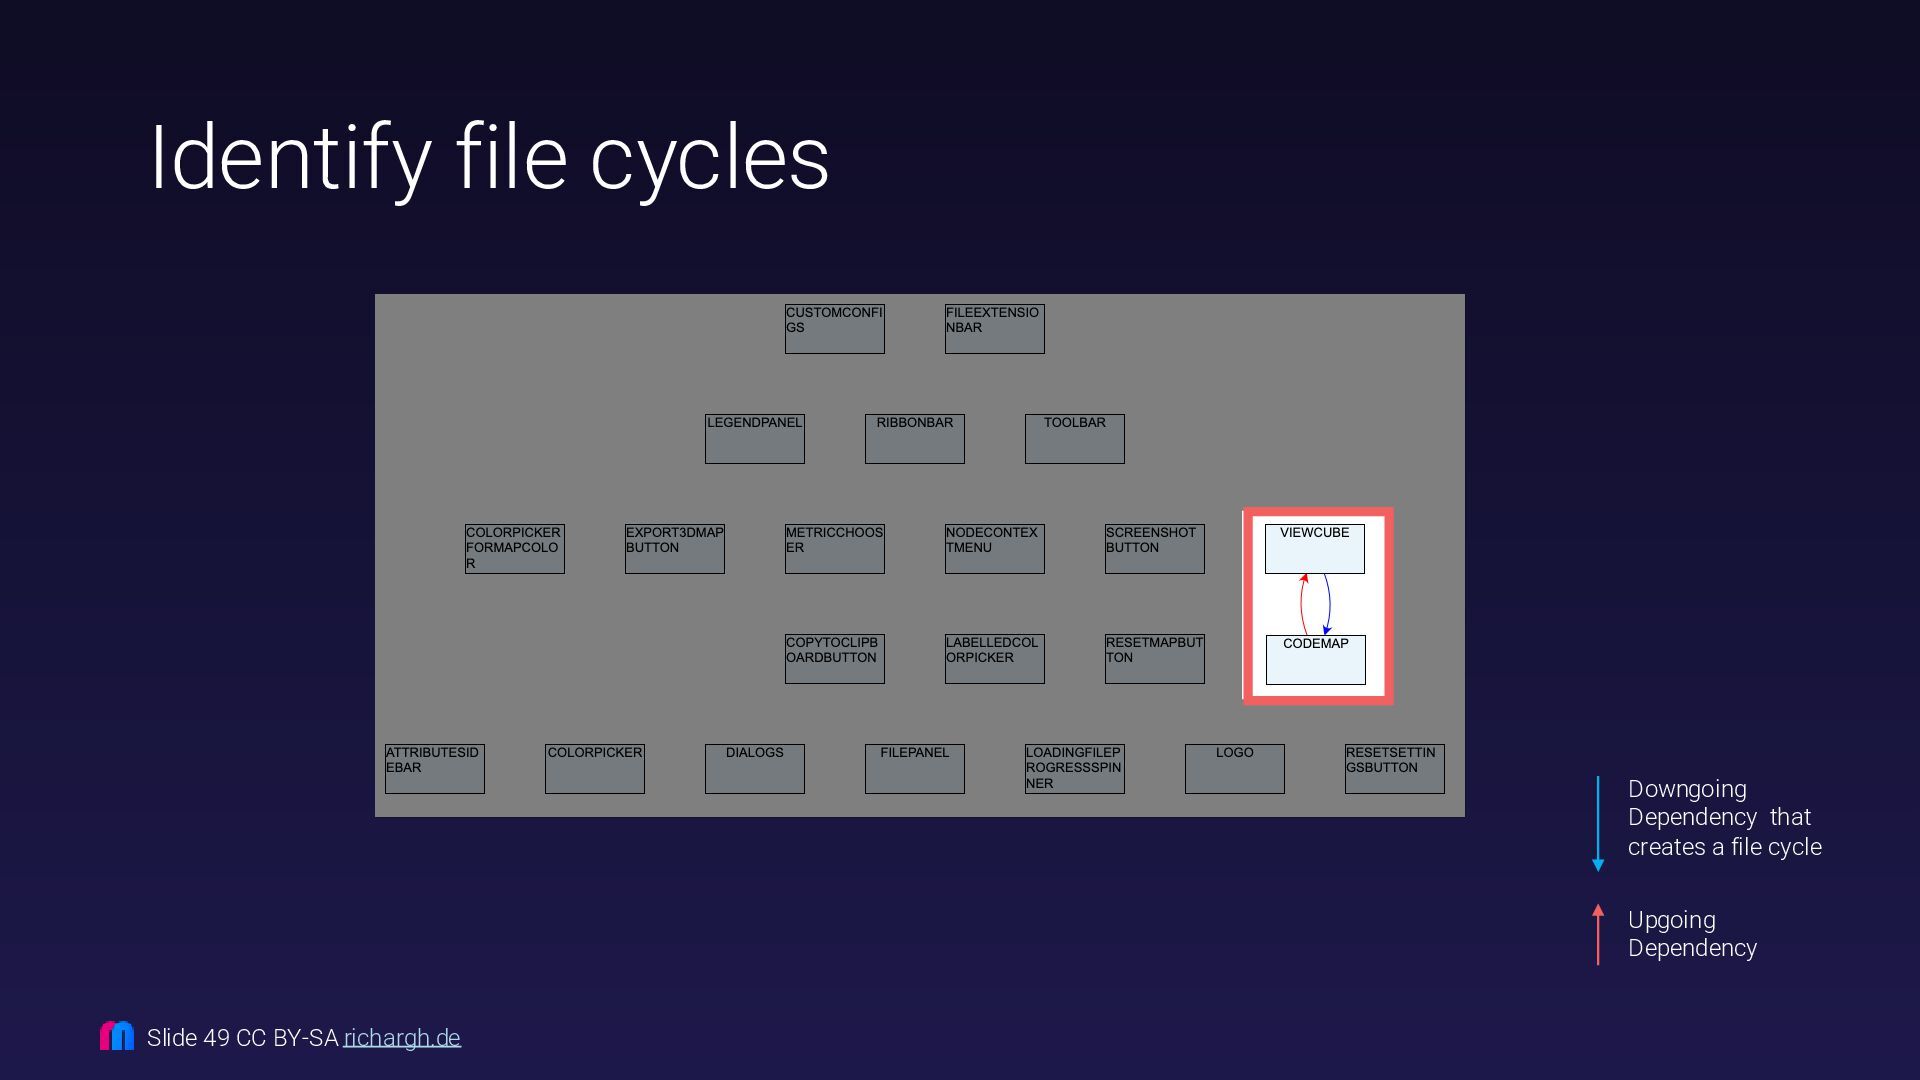This screenshot has width=1920, height=1080.
Task: Click the LEGENDPANEL box
Action: point(754,439)
